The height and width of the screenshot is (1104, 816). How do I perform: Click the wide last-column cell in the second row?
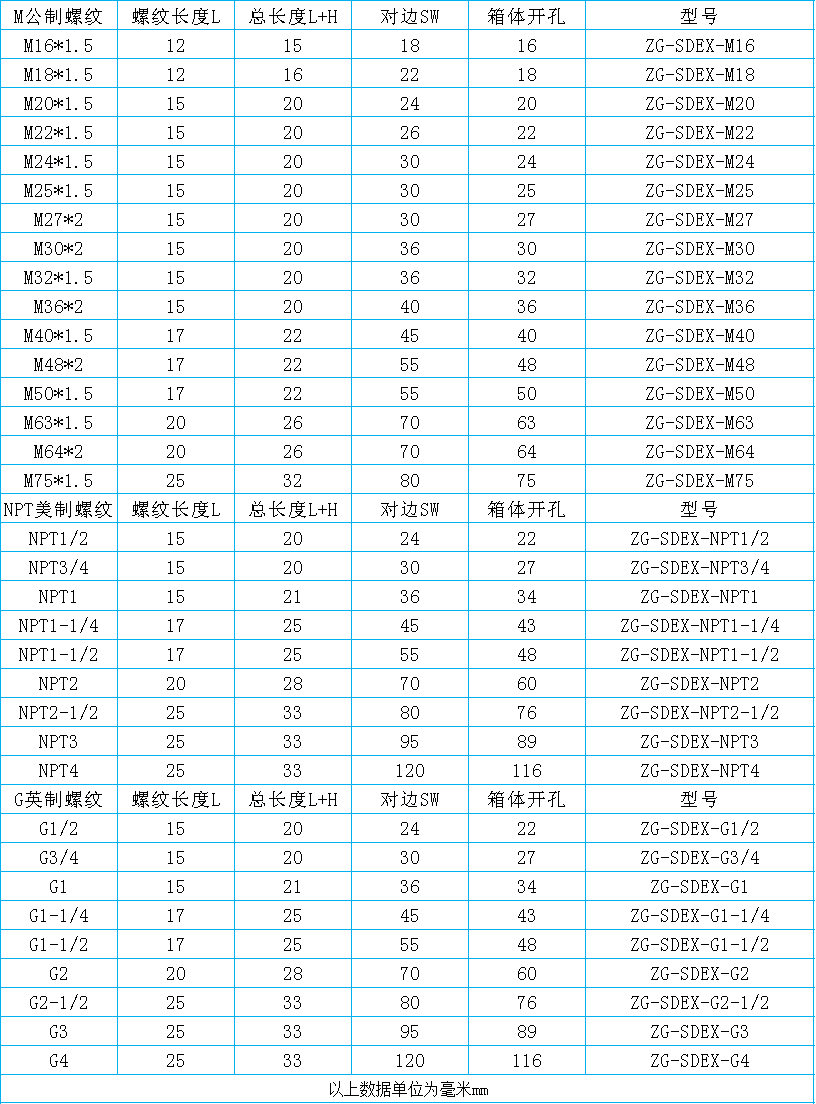(x=699, y=44)
